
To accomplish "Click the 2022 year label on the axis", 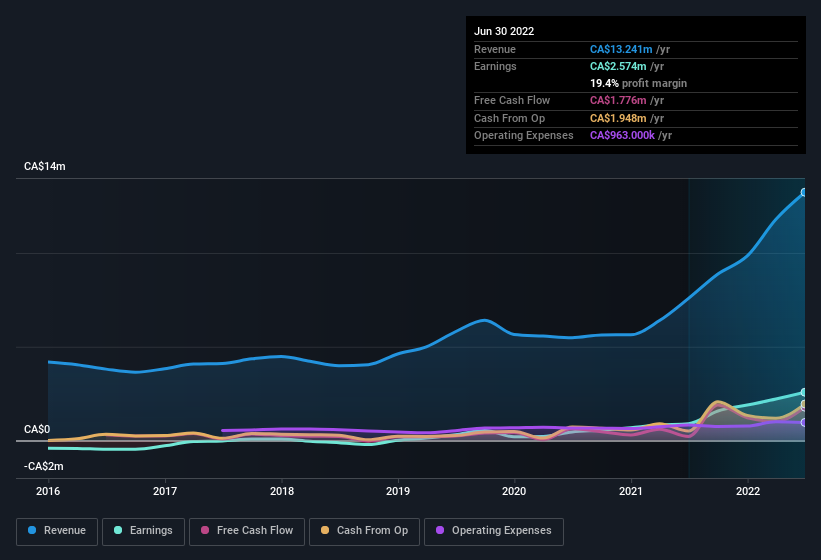I will tap(747, 491).
